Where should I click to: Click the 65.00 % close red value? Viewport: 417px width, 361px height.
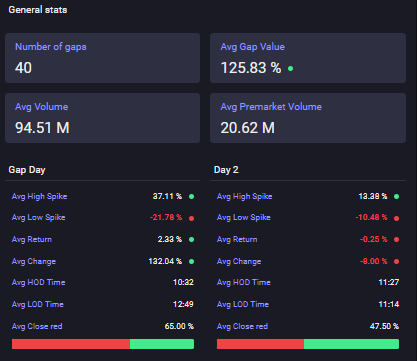point(179,326)
